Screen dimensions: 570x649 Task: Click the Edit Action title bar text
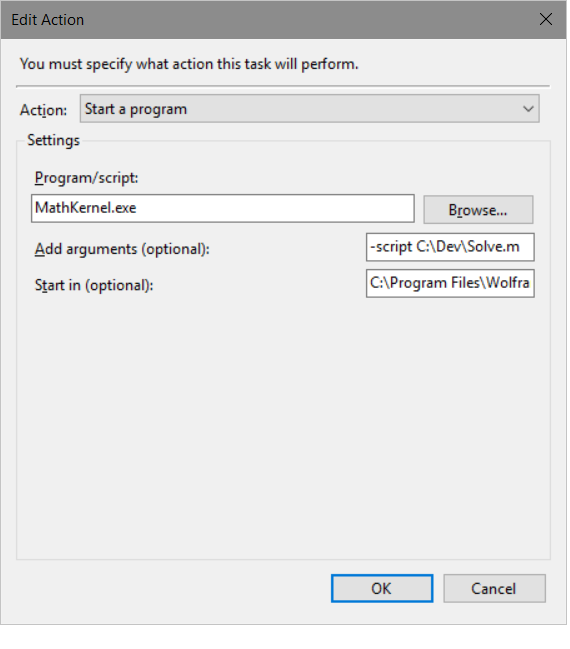tap(48, 20)
